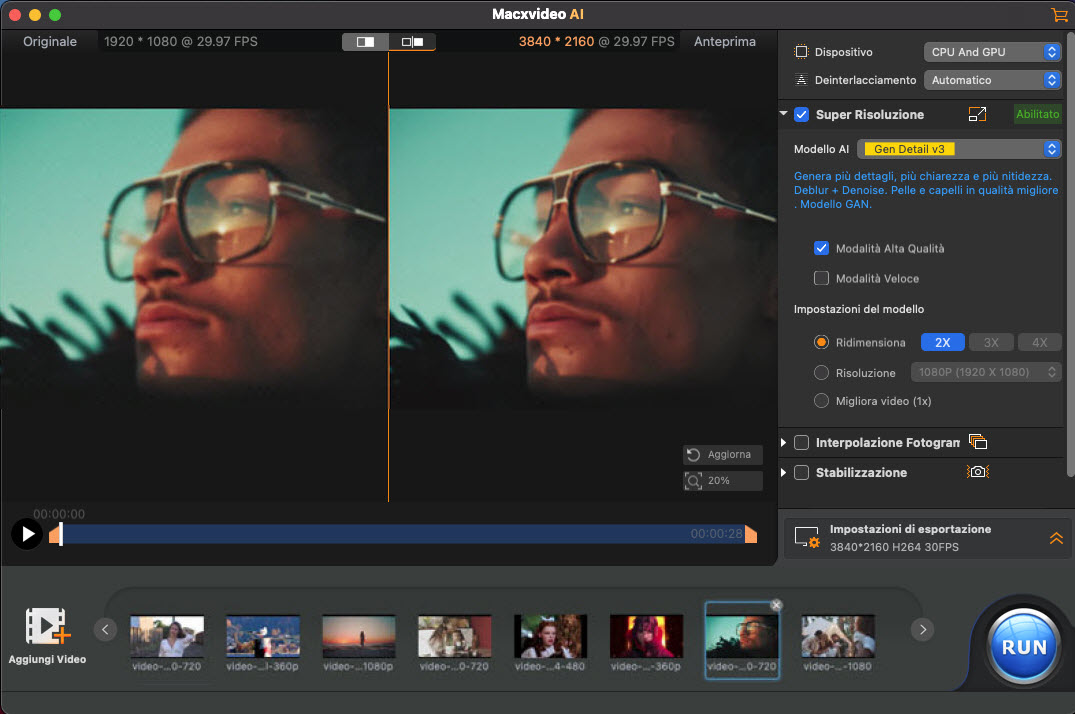Expand the Stabilizzazione section
1075x714 pixels.
pos(783,471)
